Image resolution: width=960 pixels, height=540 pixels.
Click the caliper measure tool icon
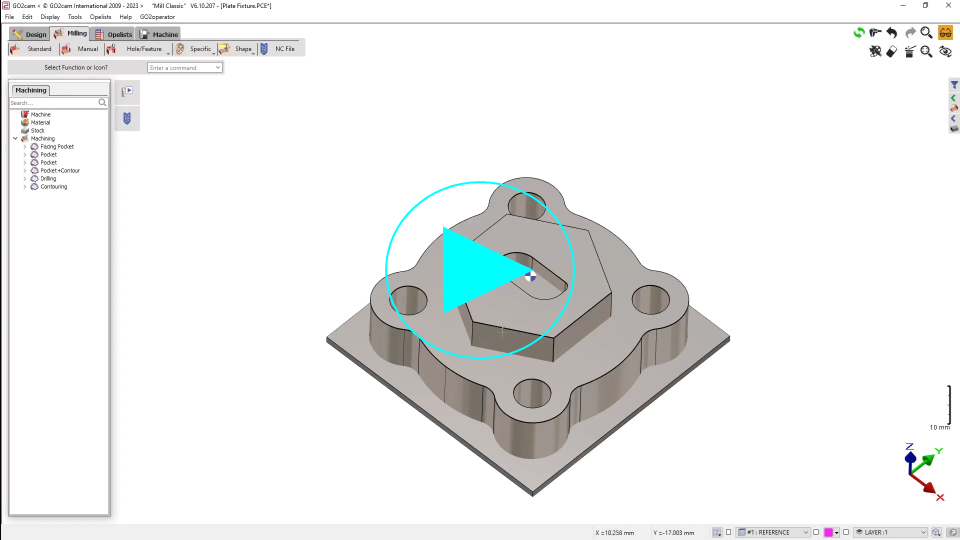875,33
